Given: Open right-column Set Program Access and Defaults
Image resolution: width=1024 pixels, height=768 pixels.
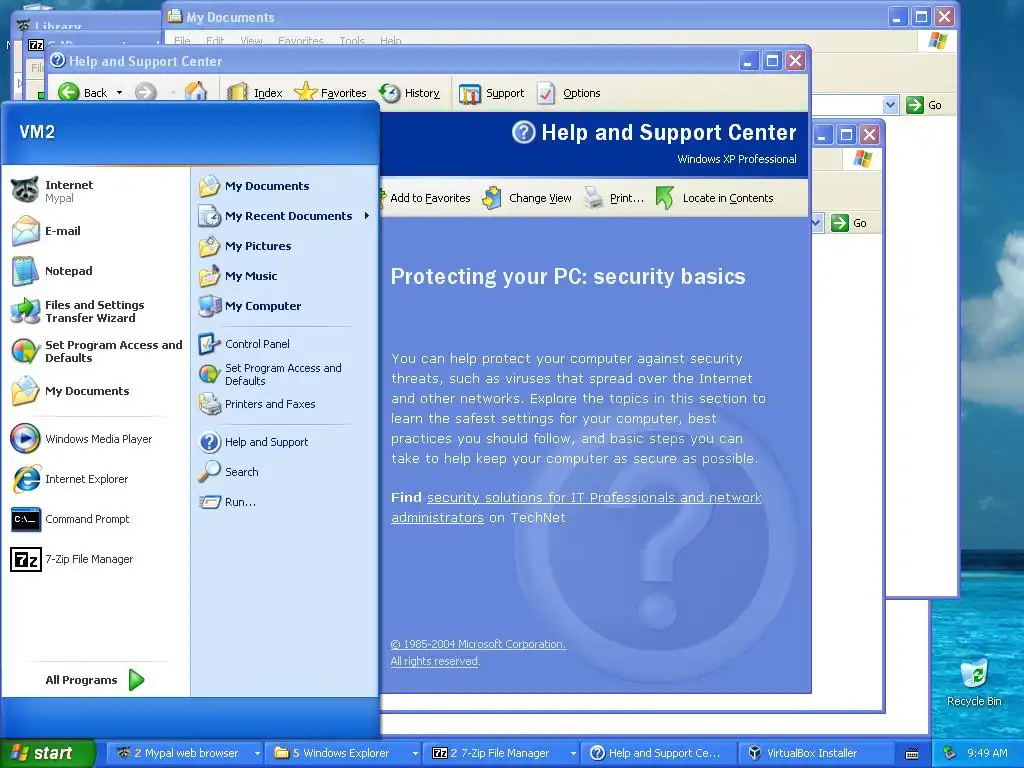Looking at the screenshot, I should [285, 374].
